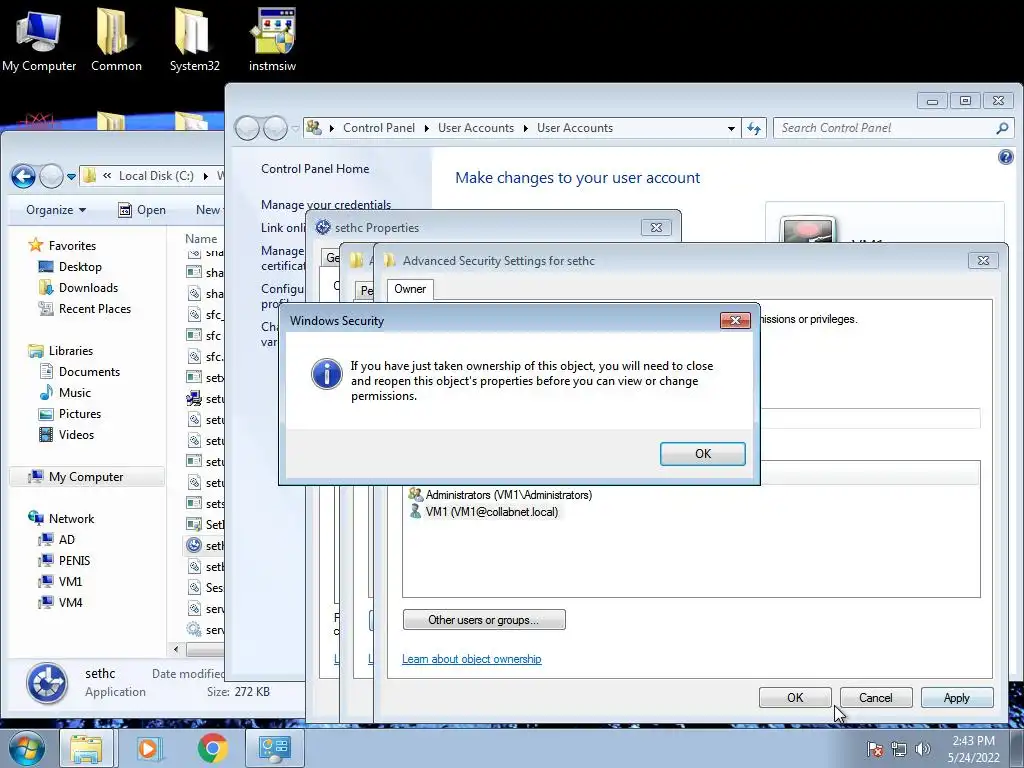The image size is (1024, 768).
Task: Close the Windows Security dialog
Action: (735, 320)
